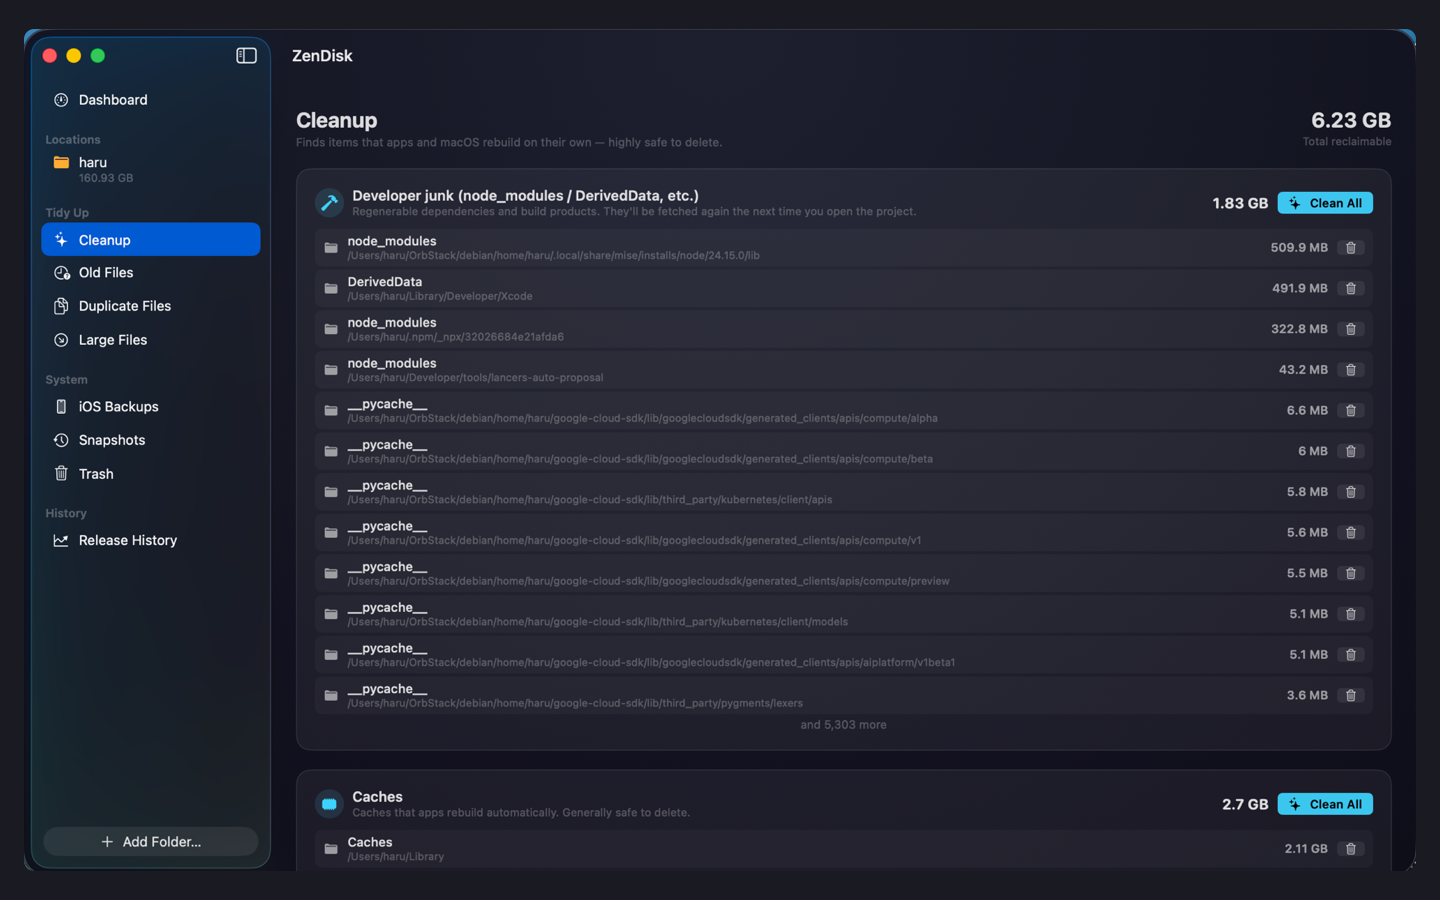Viewport: 1440px width, 900px height.
Task: Click folder icon of lancers-auto-proposal node_modules row
Action: (x=331, y=370)
